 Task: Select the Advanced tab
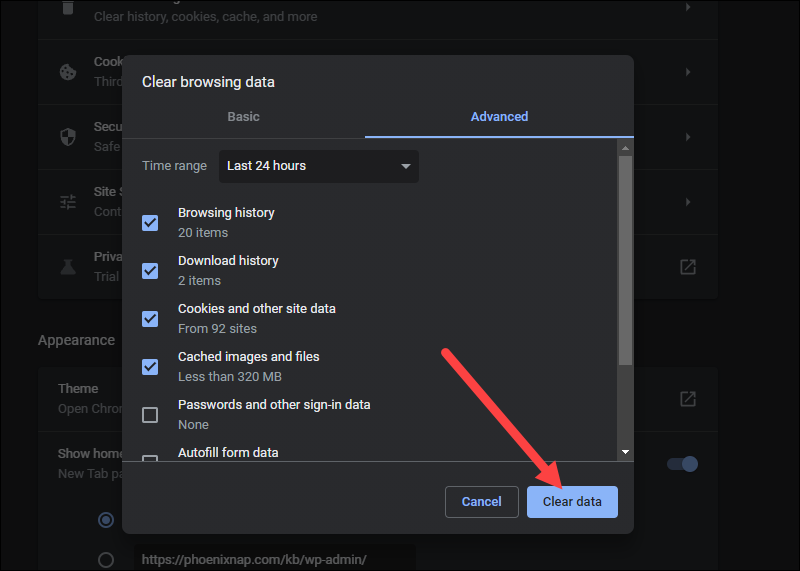(499, 117)
